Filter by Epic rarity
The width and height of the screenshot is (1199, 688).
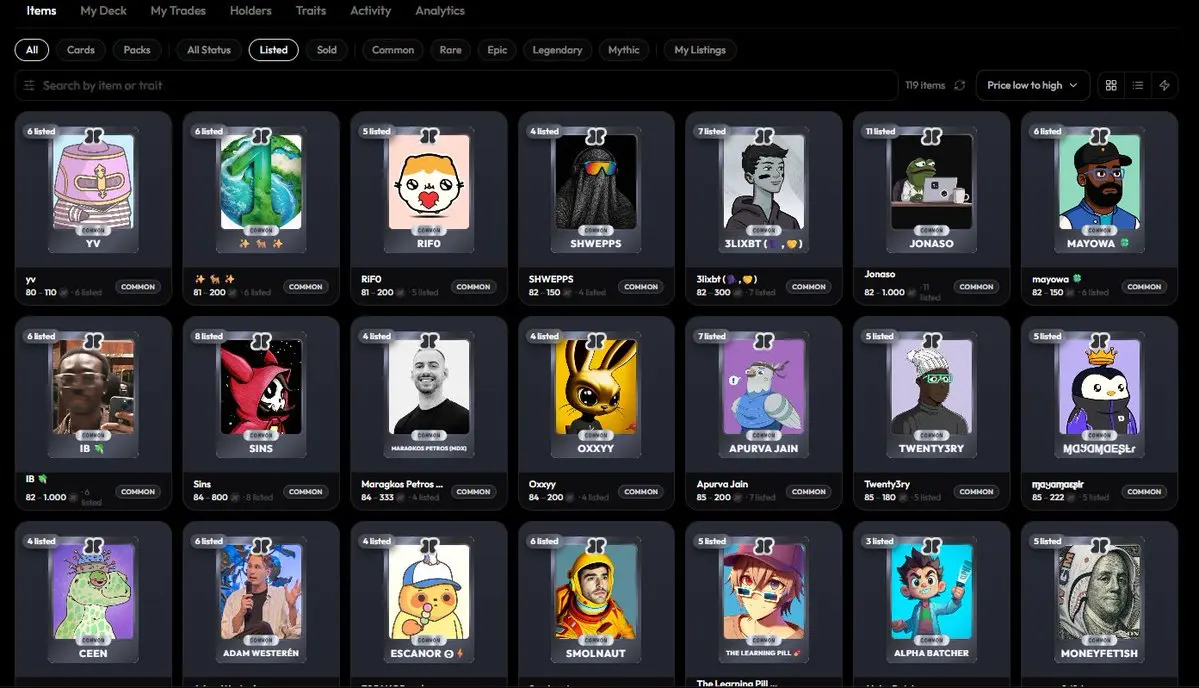tap(497, 50)
